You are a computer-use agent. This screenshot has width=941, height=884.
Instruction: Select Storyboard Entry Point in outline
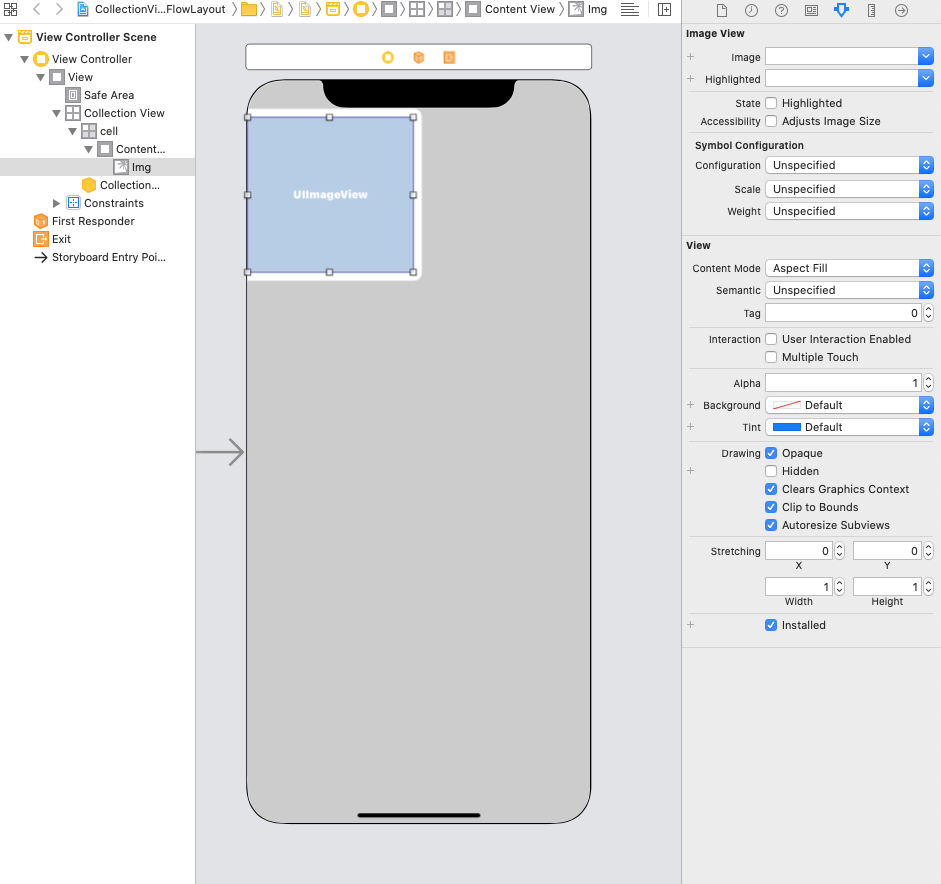[x=108, y=257]
